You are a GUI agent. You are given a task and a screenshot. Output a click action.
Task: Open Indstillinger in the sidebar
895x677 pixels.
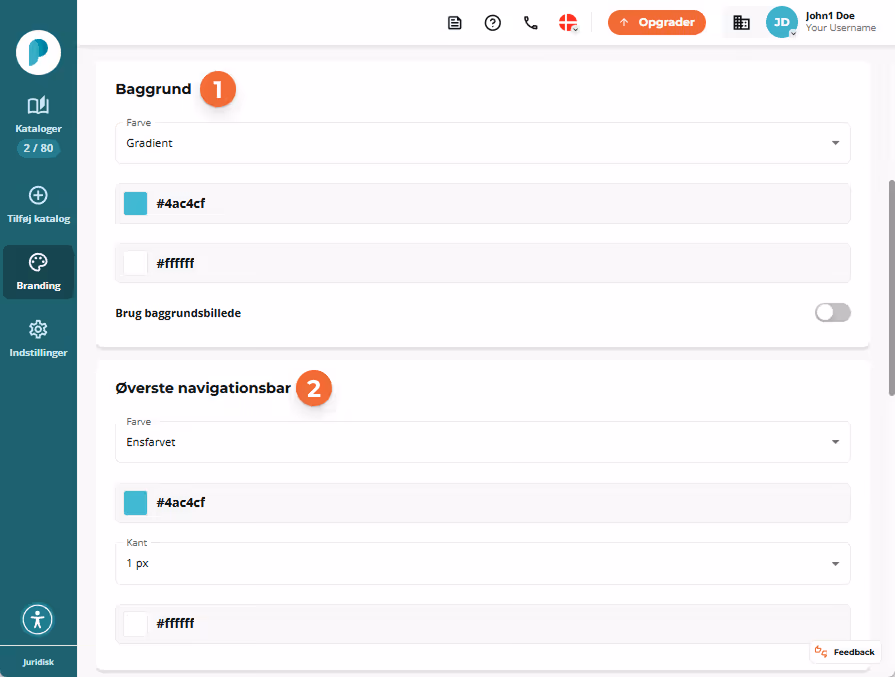tap(38, 338)
